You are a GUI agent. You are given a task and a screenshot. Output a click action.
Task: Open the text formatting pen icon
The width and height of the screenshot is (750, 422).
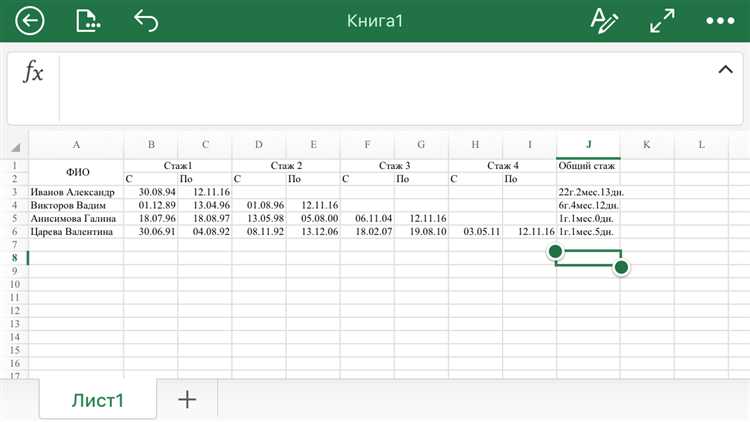pos(603,21)
